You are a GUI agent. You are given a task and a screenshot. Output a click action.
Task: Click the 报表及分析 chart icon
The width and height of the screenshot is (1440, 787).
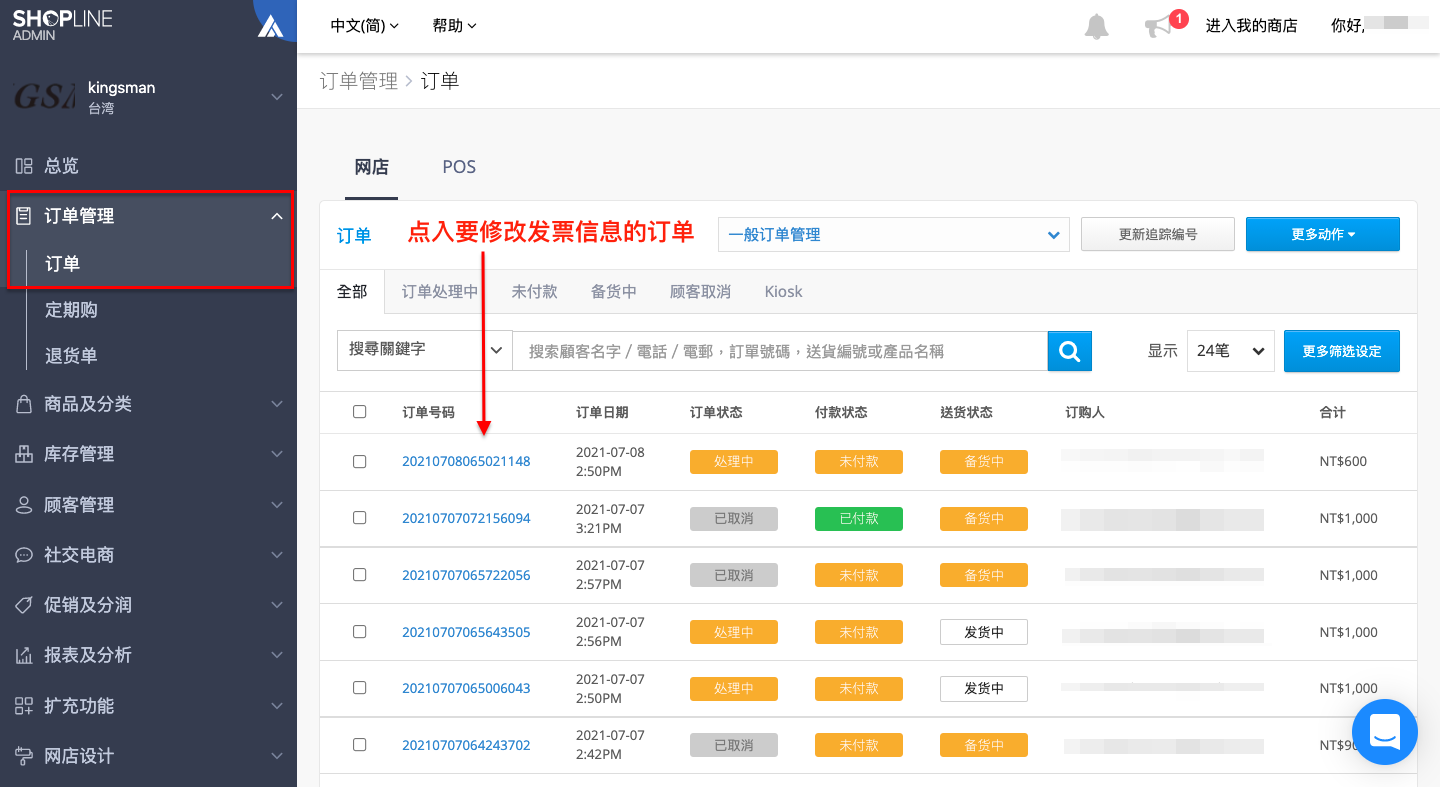click(x=24, y=656)
